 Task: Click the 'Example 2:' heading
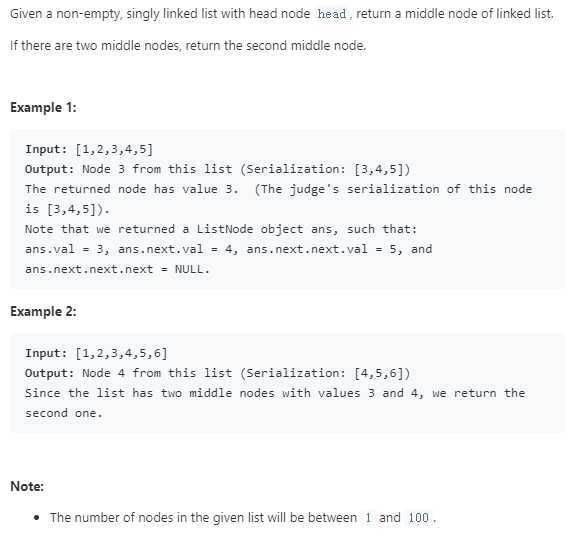pyautogui.click(x=43, y=312)
